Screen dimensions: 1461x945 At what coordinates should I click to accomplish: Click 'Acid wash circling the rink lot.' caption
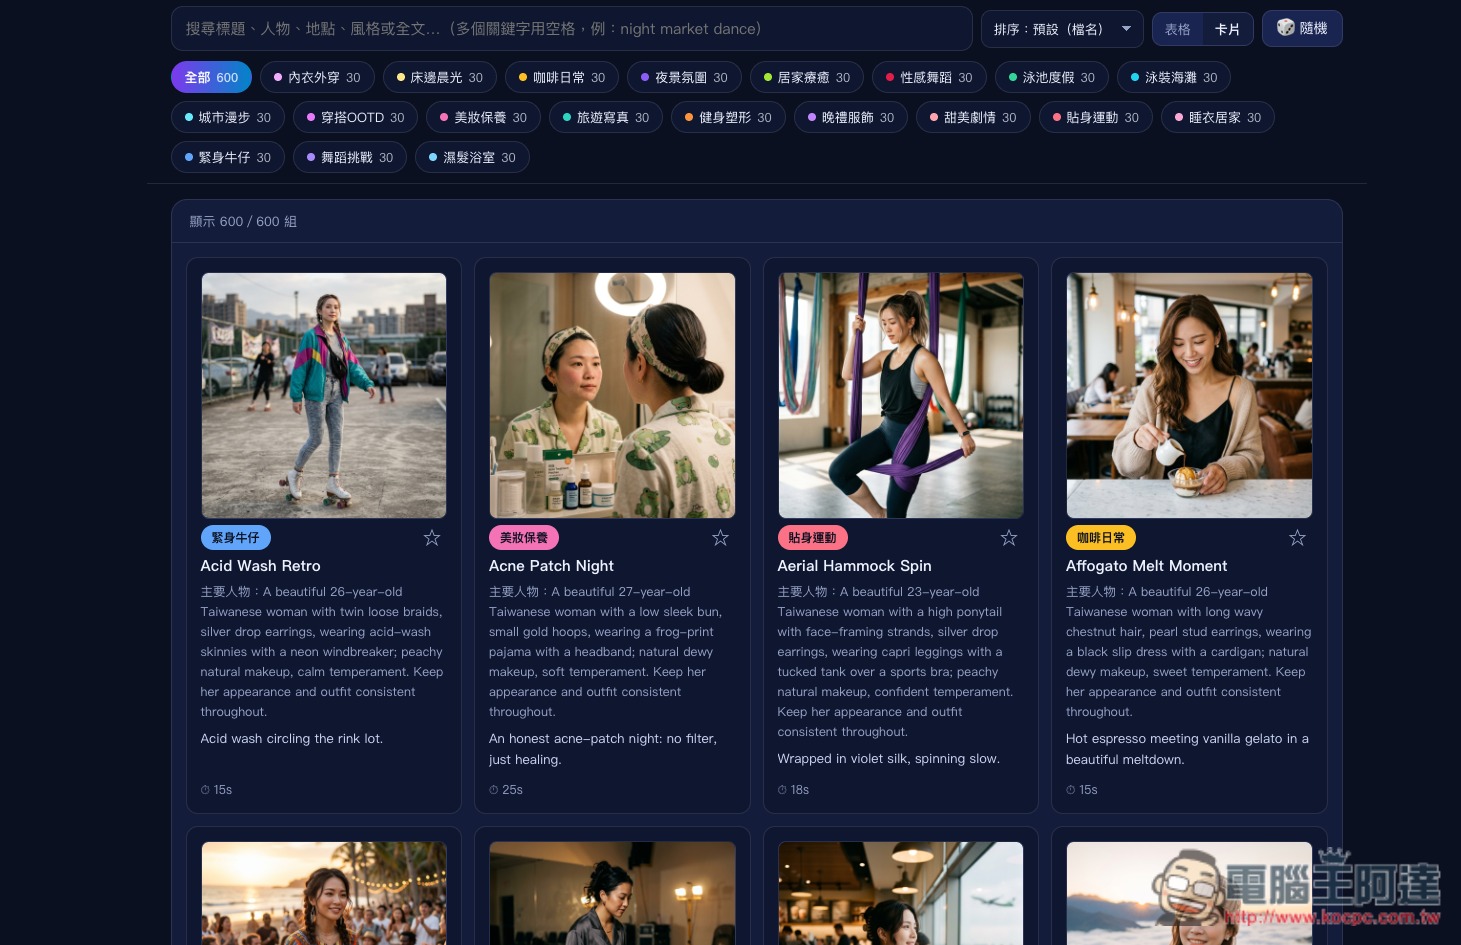[x=291, y=739]
